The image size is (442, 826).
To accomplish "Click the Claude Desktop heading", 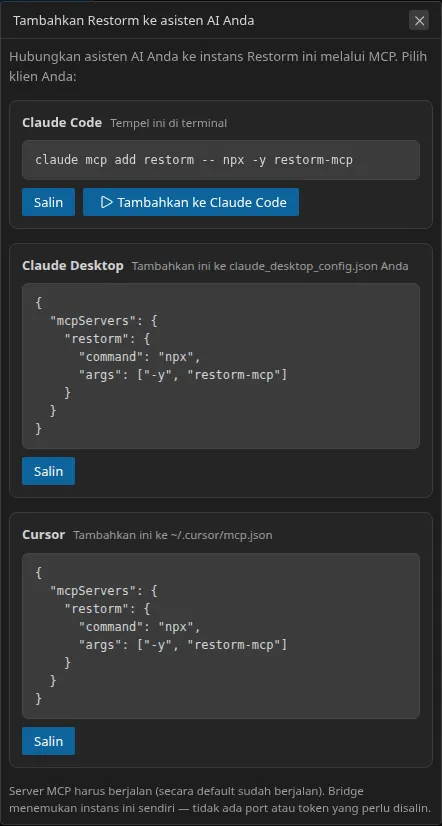I will (73, 266).
